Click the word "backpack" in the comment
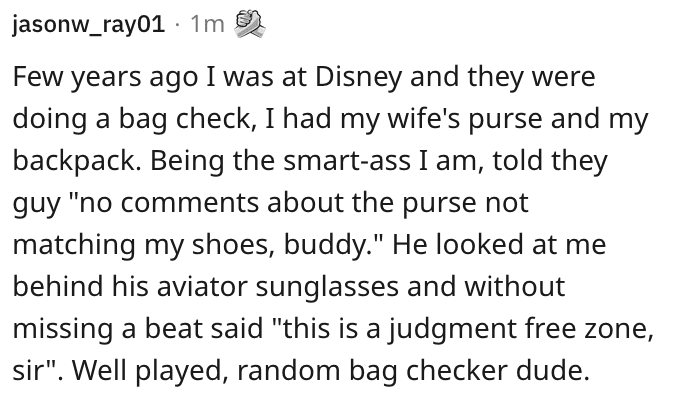The width and height of the screenshot is (696, 400). (74, 161)
